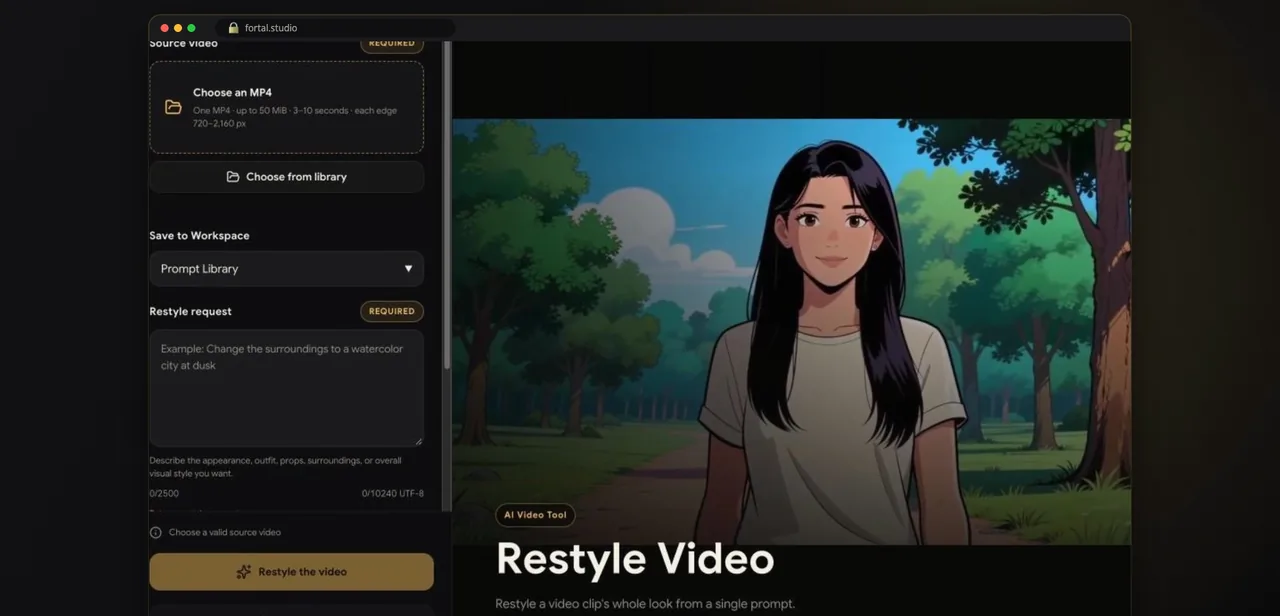Click the Save to Workspace label

pos(199,236)
